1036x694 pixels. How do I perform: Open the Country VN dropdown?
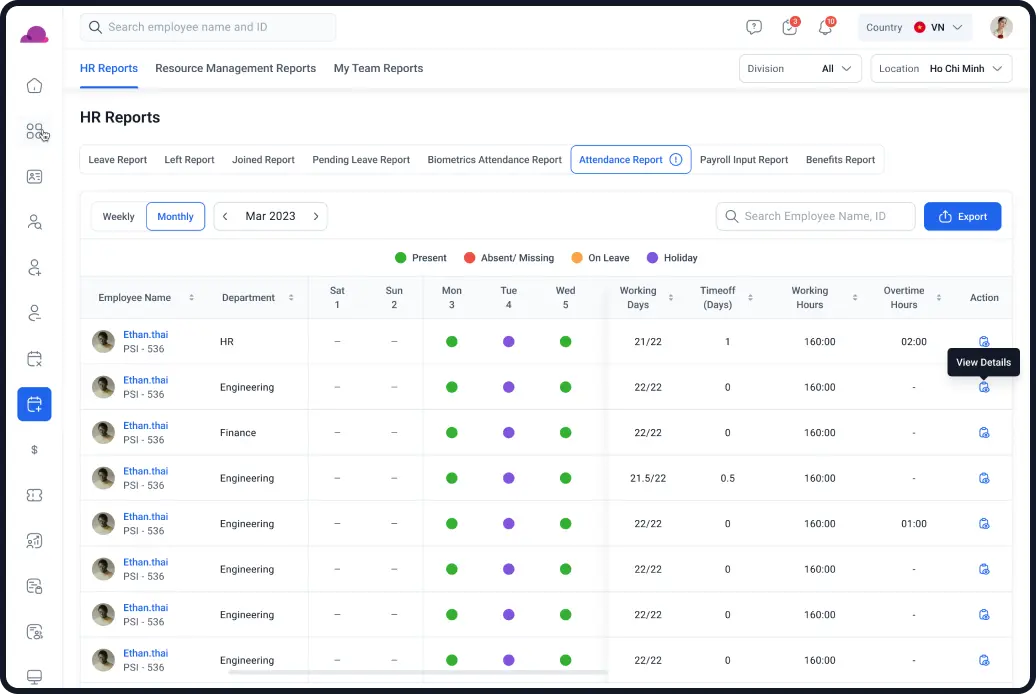click(915, 27)
